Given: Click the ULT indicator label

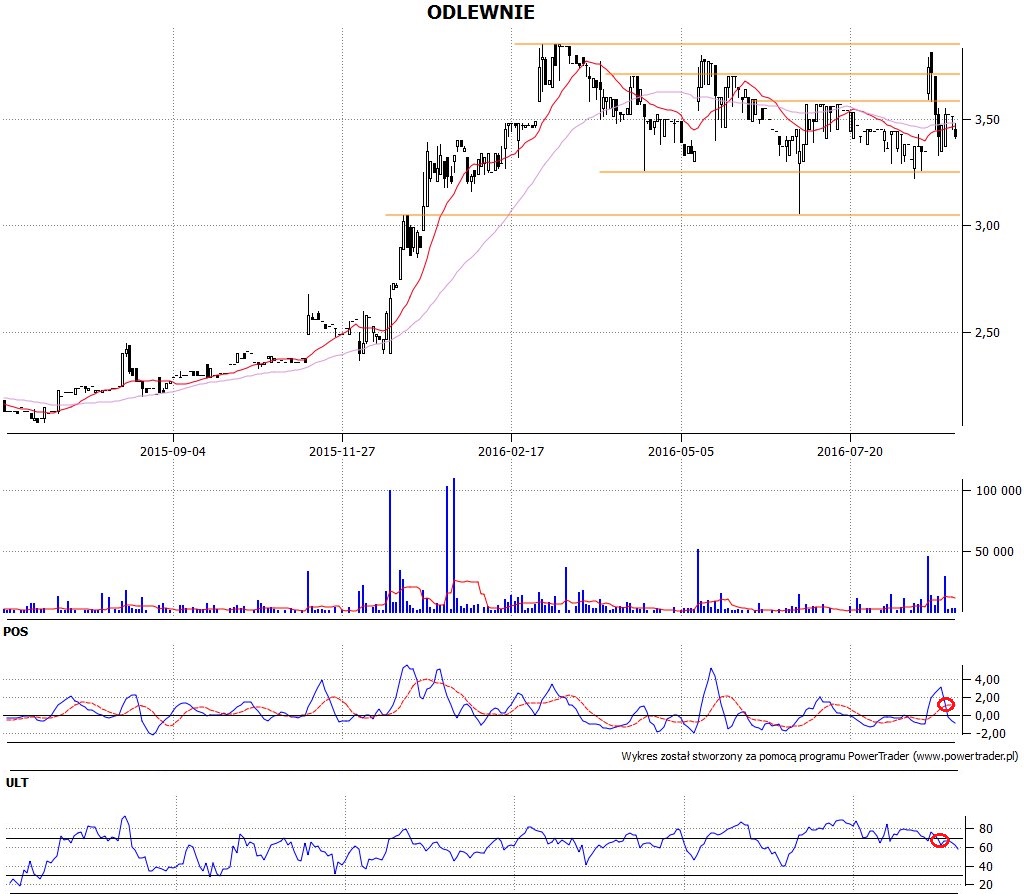Looking at the screenshot, I should point(17,782).
